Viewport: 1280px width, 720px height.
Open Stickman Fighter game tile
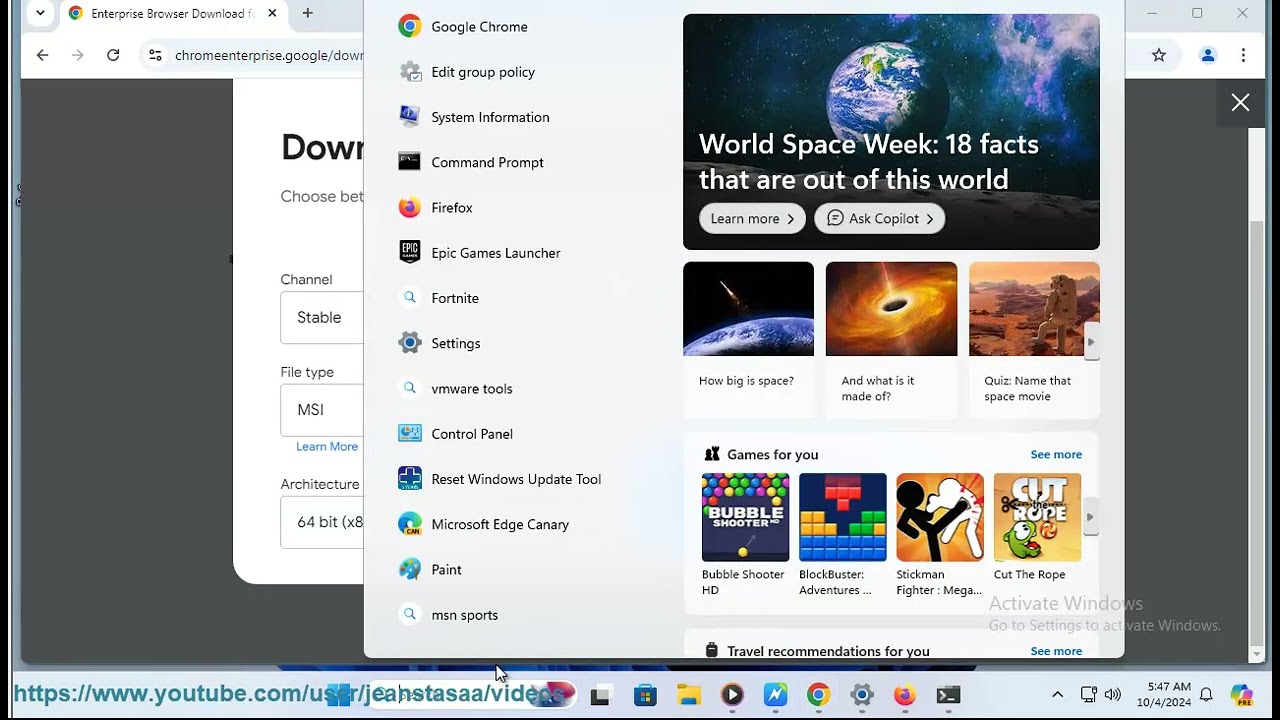[x=939, y=535]
